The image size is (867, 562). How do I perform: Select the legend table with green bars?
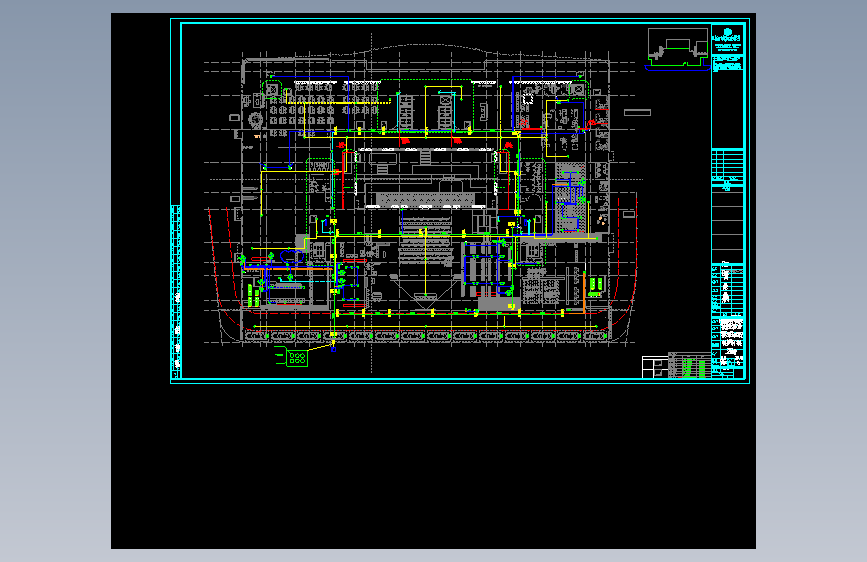(x=690, y=366)
